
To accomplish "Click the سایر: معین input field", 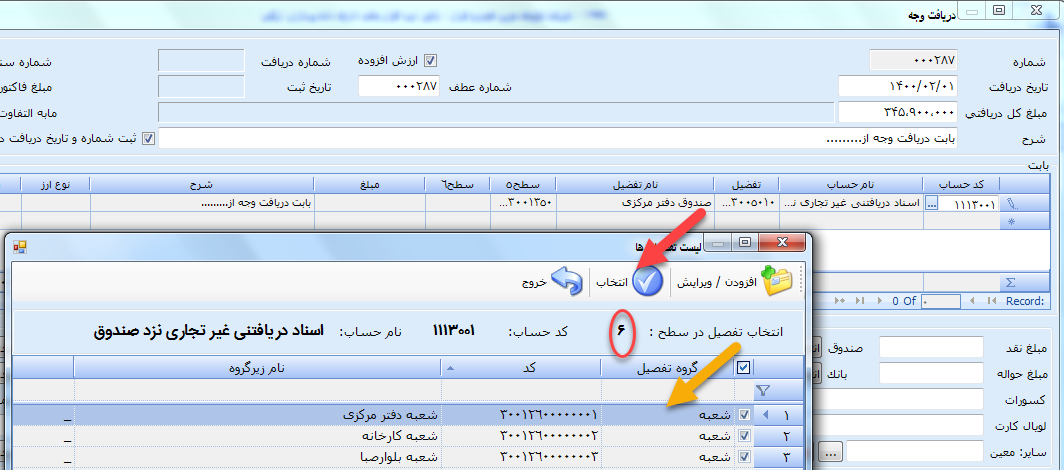I will [x=914, y=451].
